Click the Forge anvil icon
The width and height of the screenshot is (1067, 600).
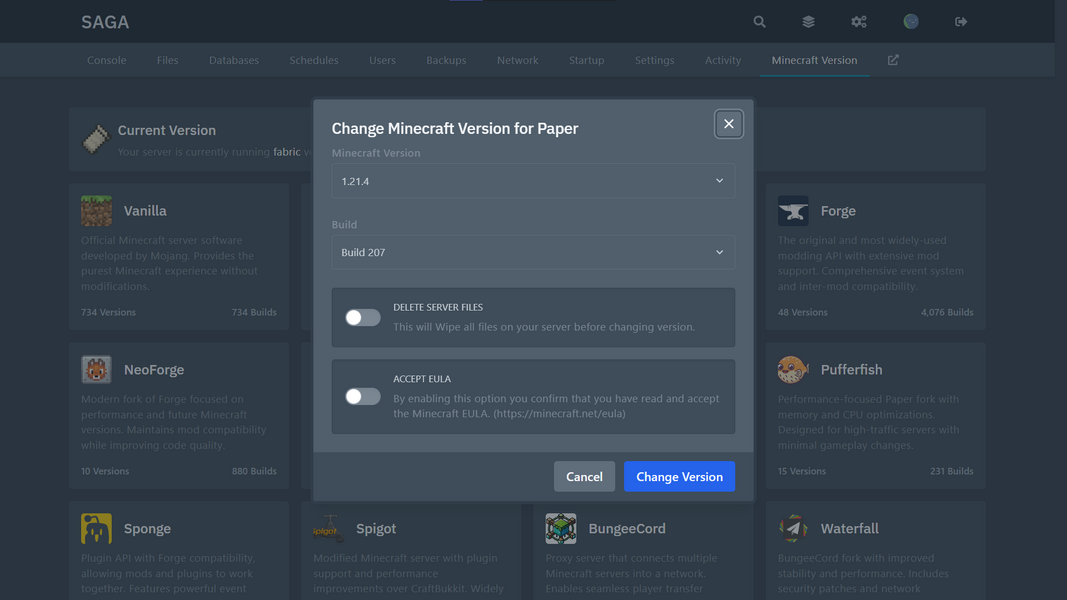pyautogui.click(x=793, y=211)
